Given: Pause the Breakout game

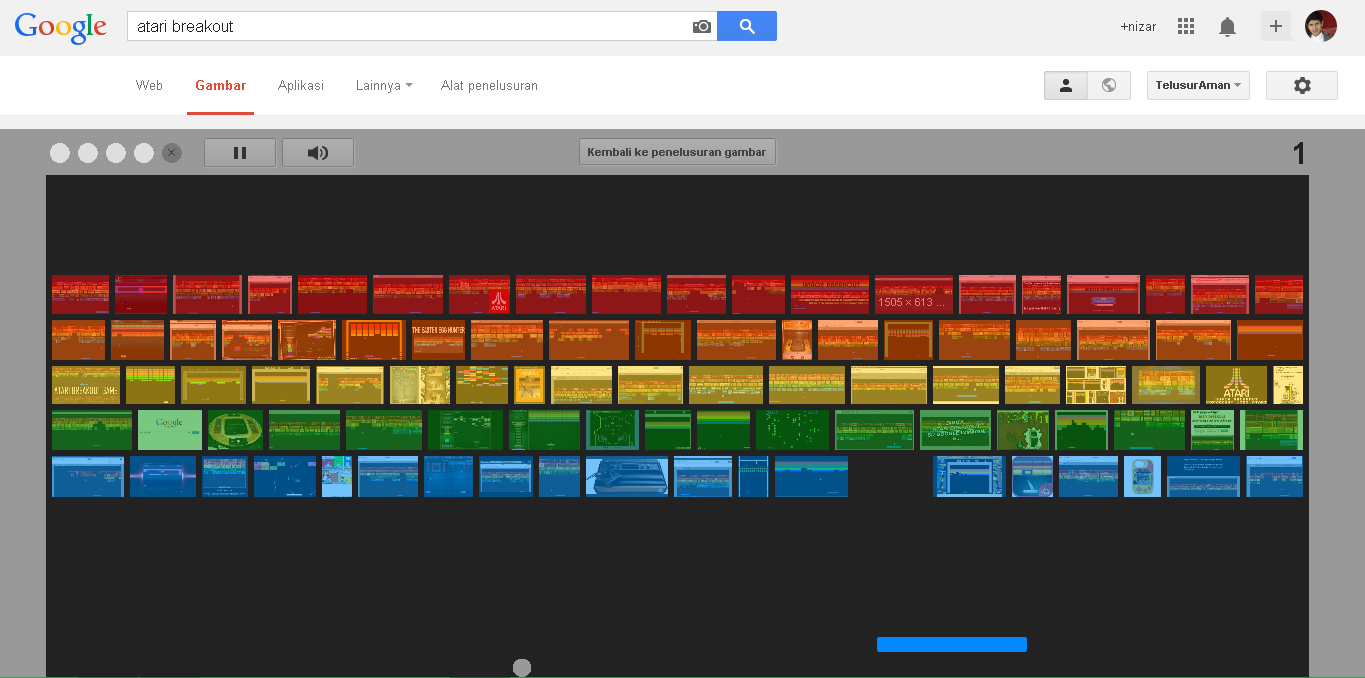Looking at the screenshot, I should (x=240, y=153).
